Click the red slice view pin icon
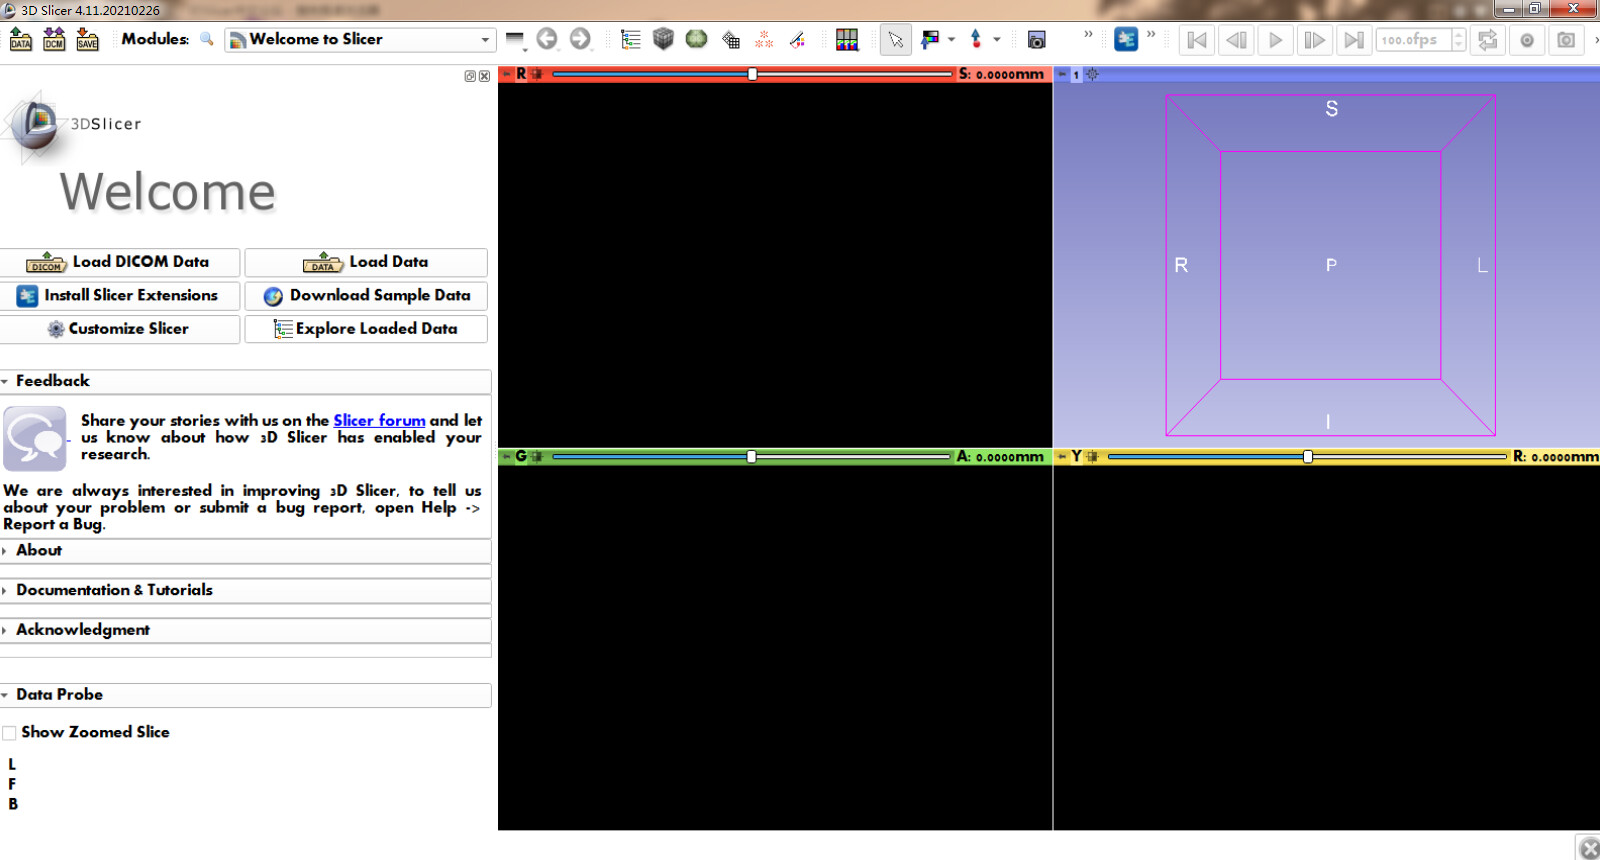 [506, 74]
